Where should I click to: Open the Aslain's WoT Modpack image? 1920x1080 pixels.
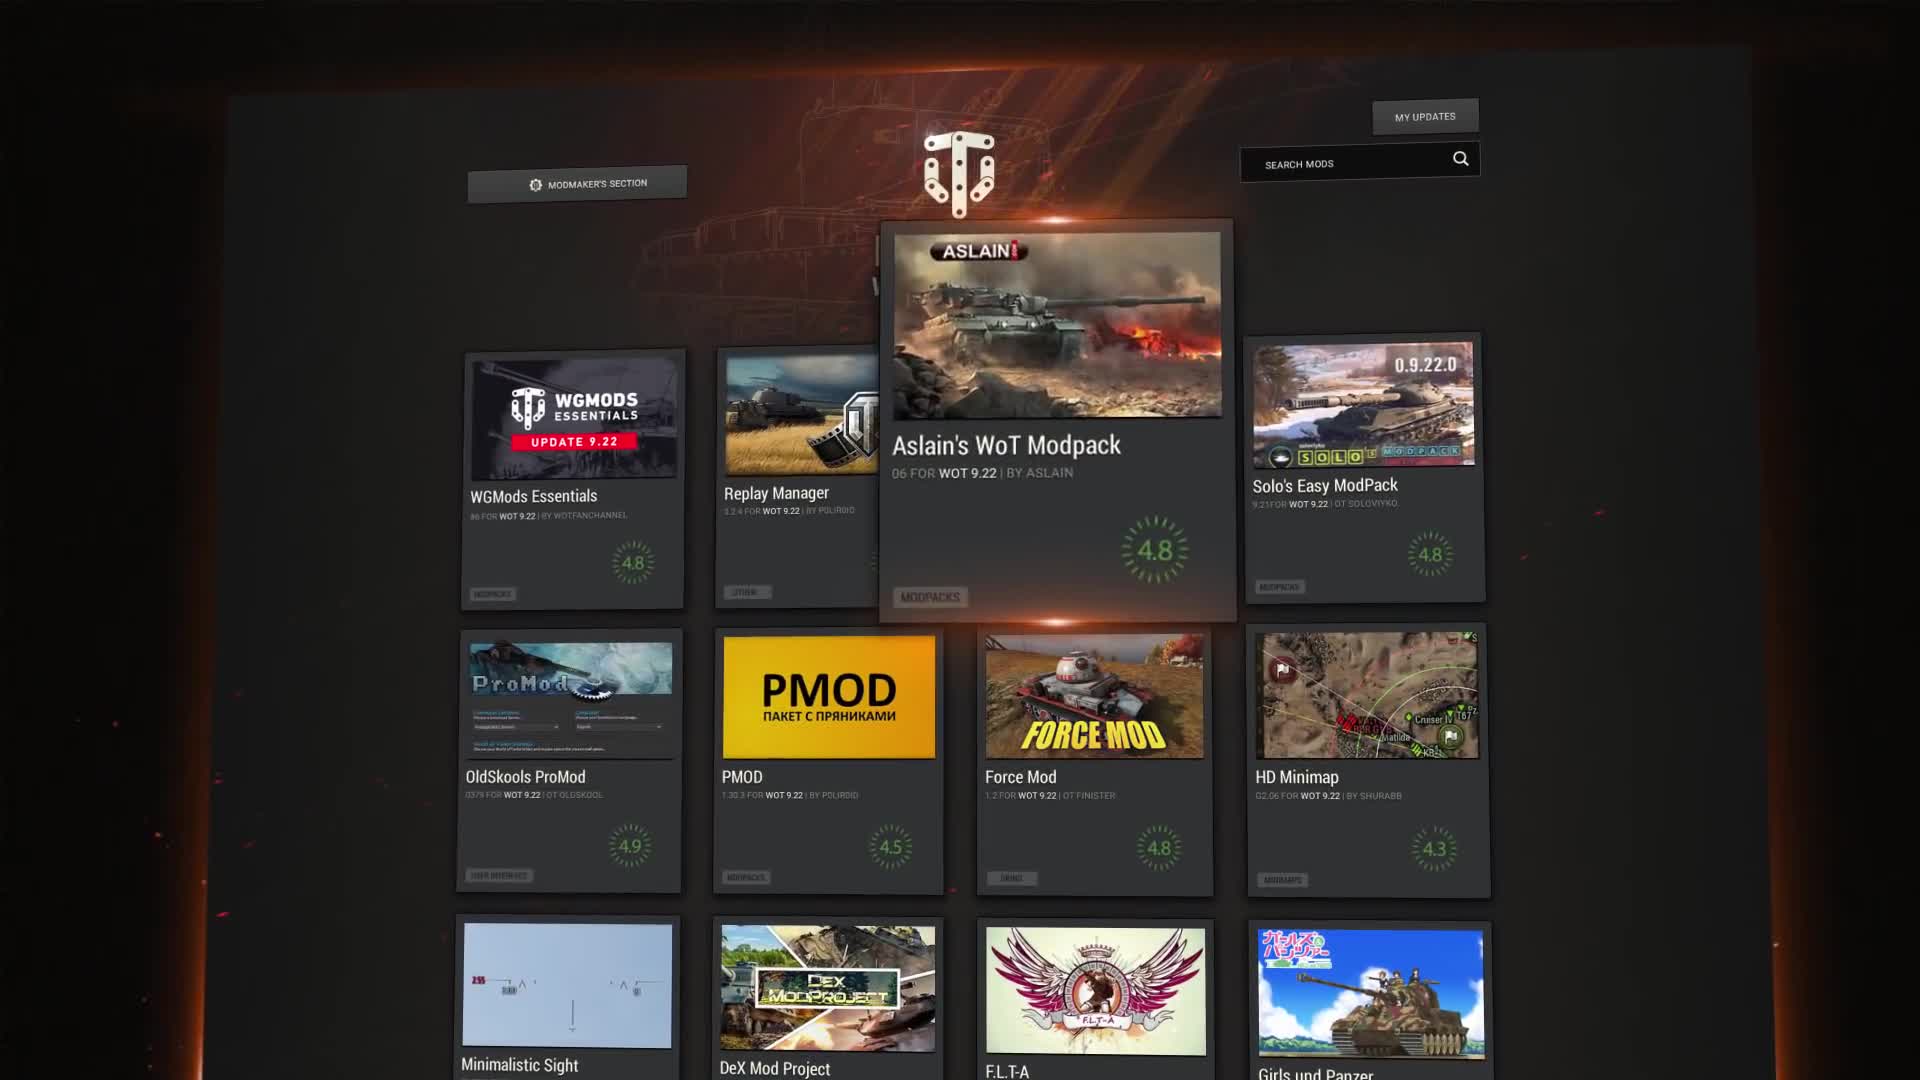1057,326
